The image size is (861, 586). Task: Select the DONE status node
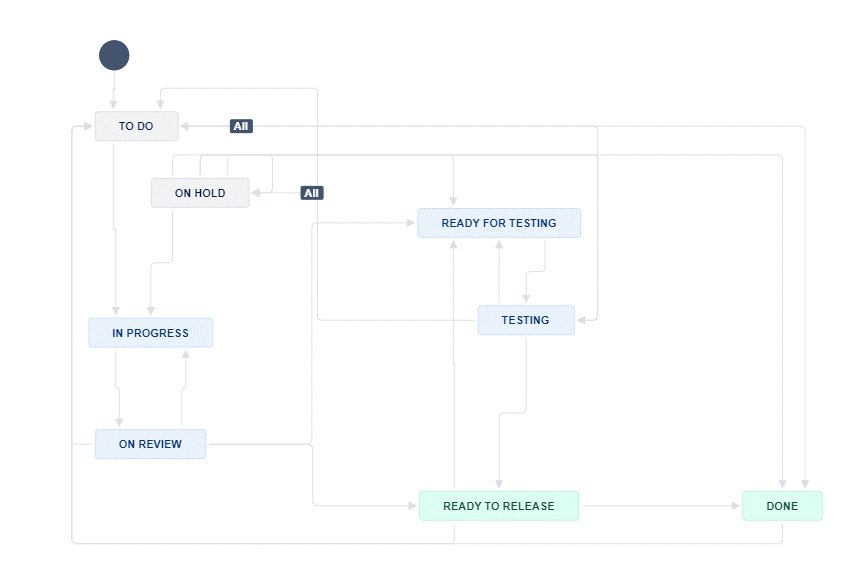click(x=782, y=506)
